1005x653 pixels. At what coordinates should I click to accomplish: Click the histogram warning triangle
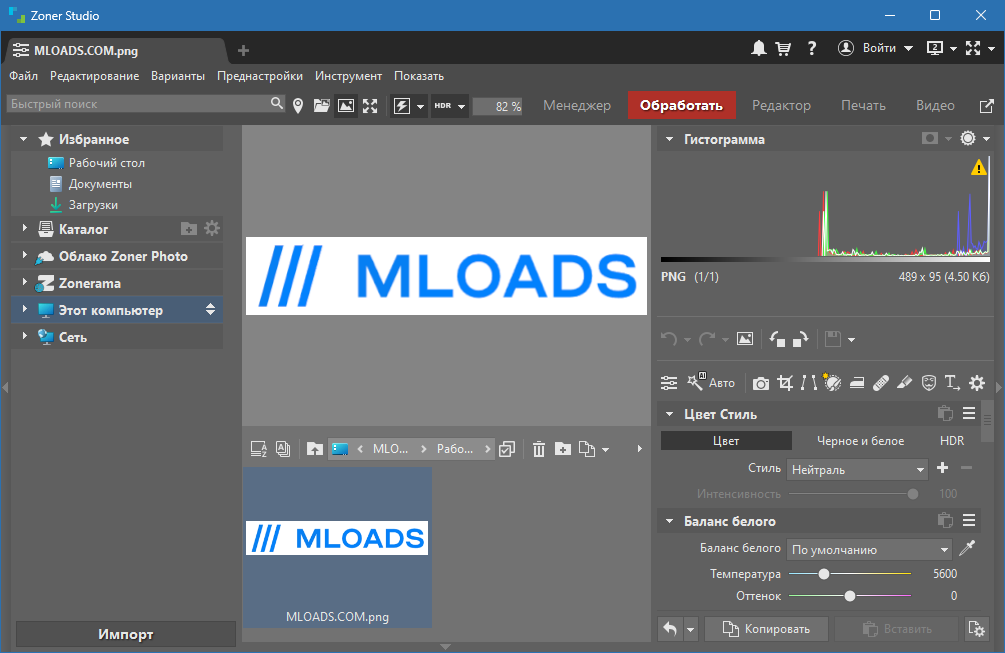[x=979, y=168]
